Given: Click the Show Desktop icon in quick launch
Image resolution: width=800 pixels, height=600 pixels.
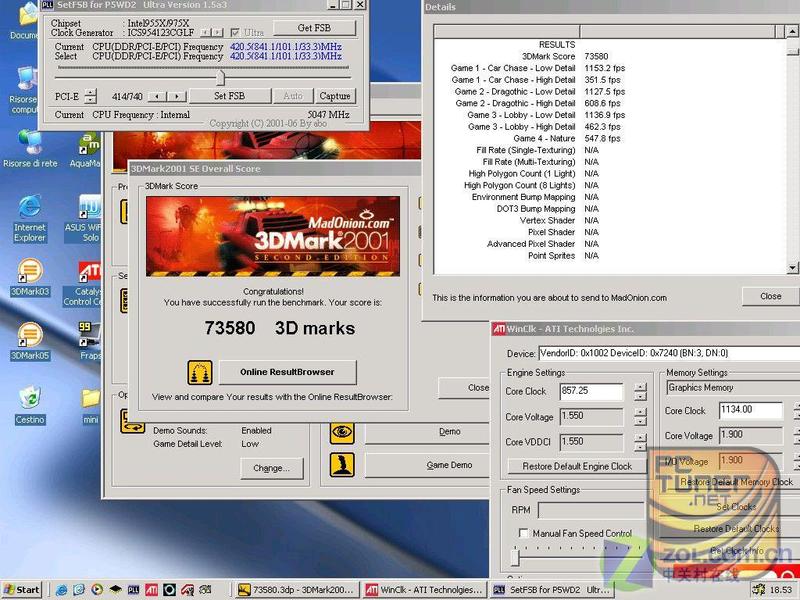Looking at the screenshot, I should 79,590.
